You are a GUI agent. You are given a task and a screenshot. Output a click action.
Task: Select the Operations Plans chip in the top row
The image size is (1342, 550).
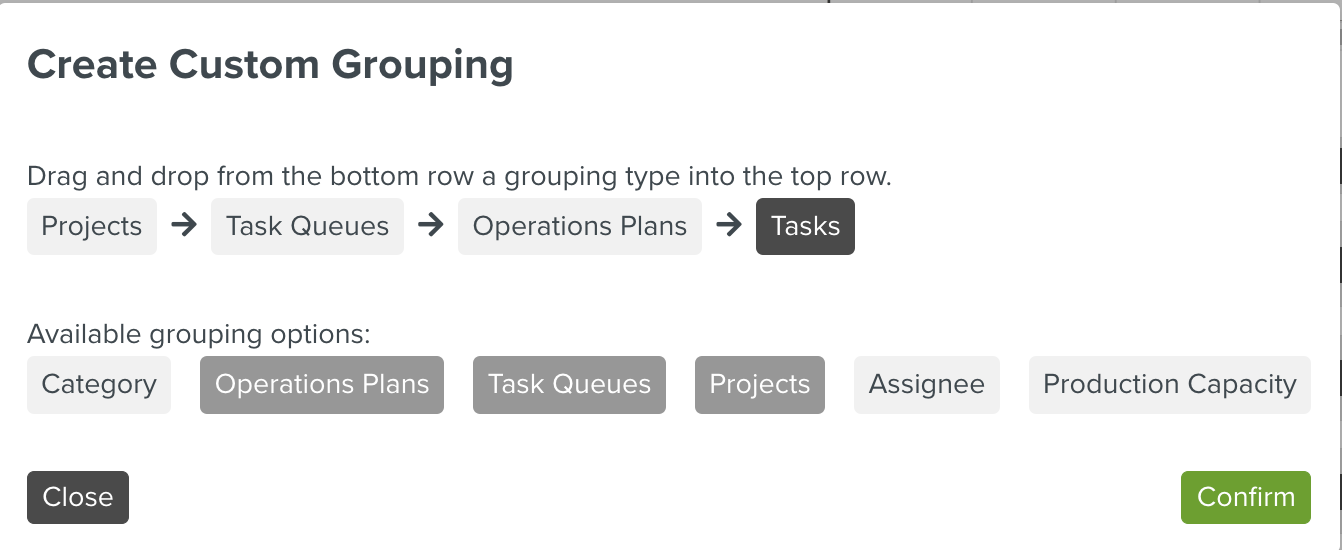[x=580, y=226]
